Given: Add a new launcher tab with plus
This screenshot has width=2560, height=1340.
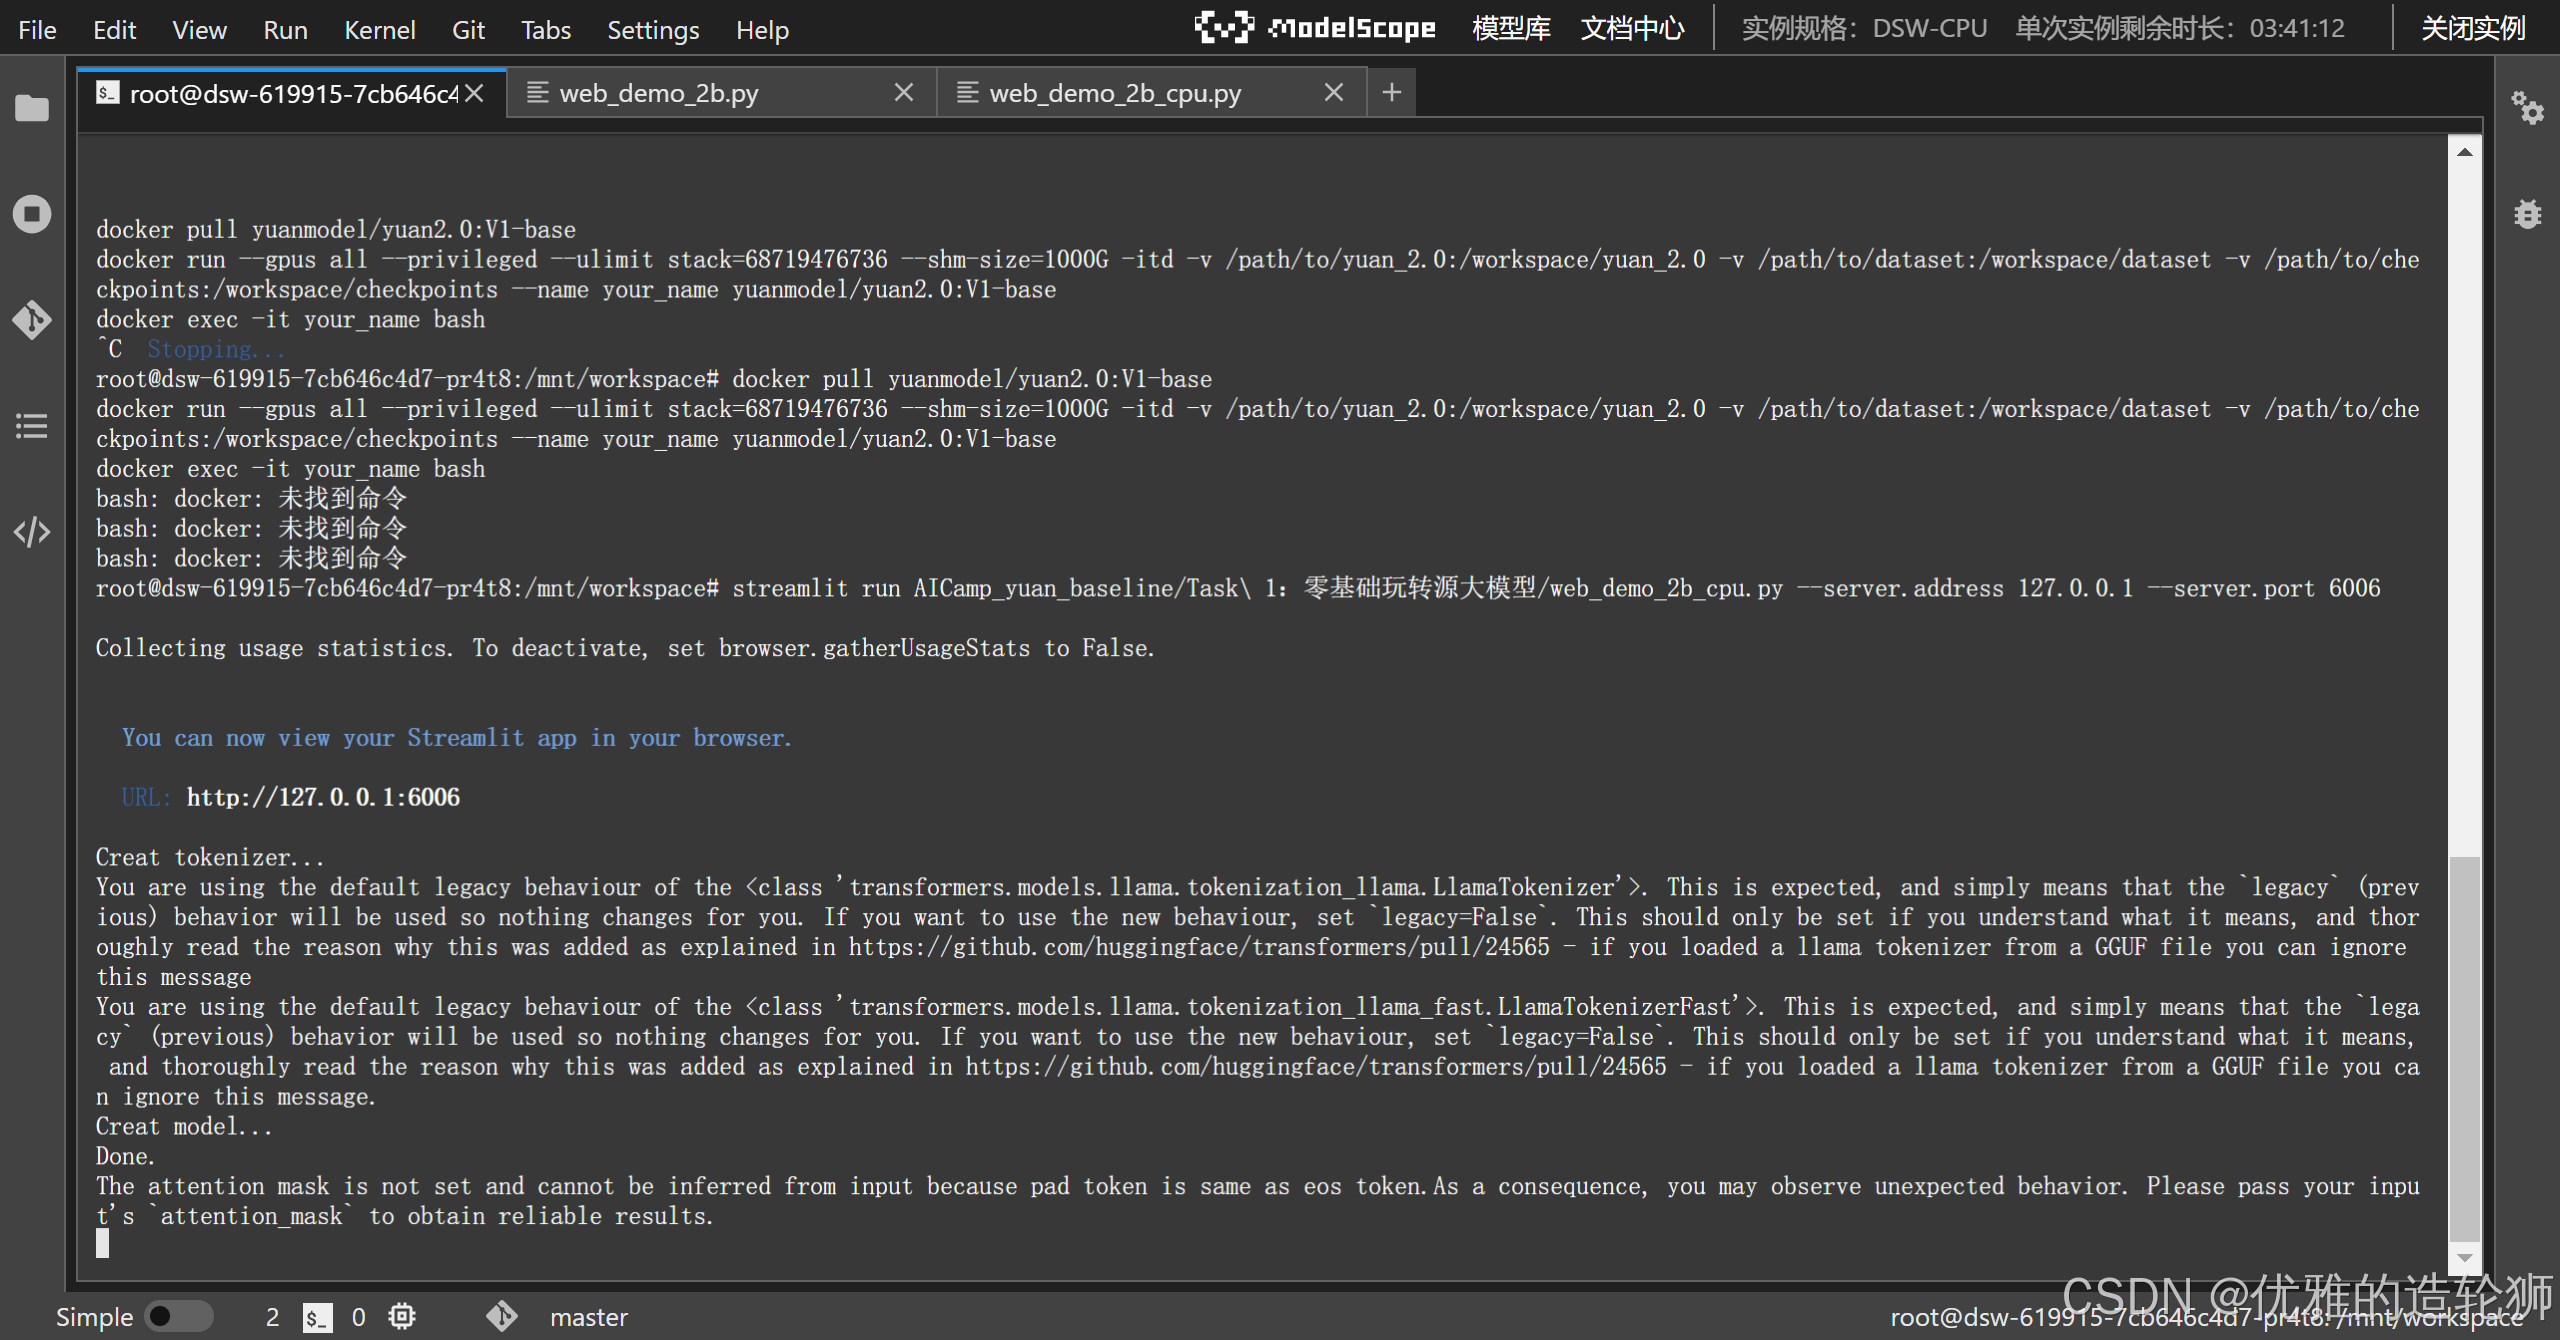Looking at the screenshot, I should [x=1391, y=93].
